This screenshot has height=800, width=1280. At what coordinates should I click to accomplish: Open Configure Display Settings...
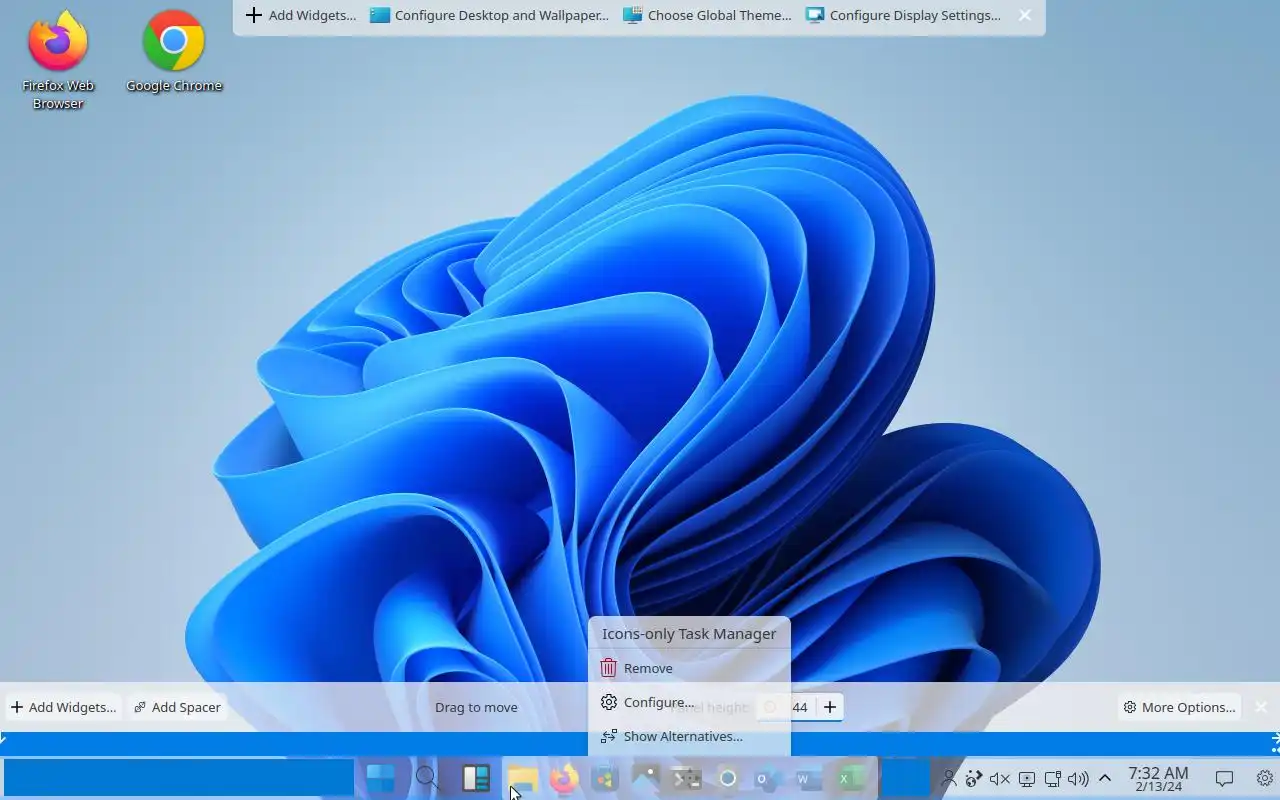coord(903,15)
